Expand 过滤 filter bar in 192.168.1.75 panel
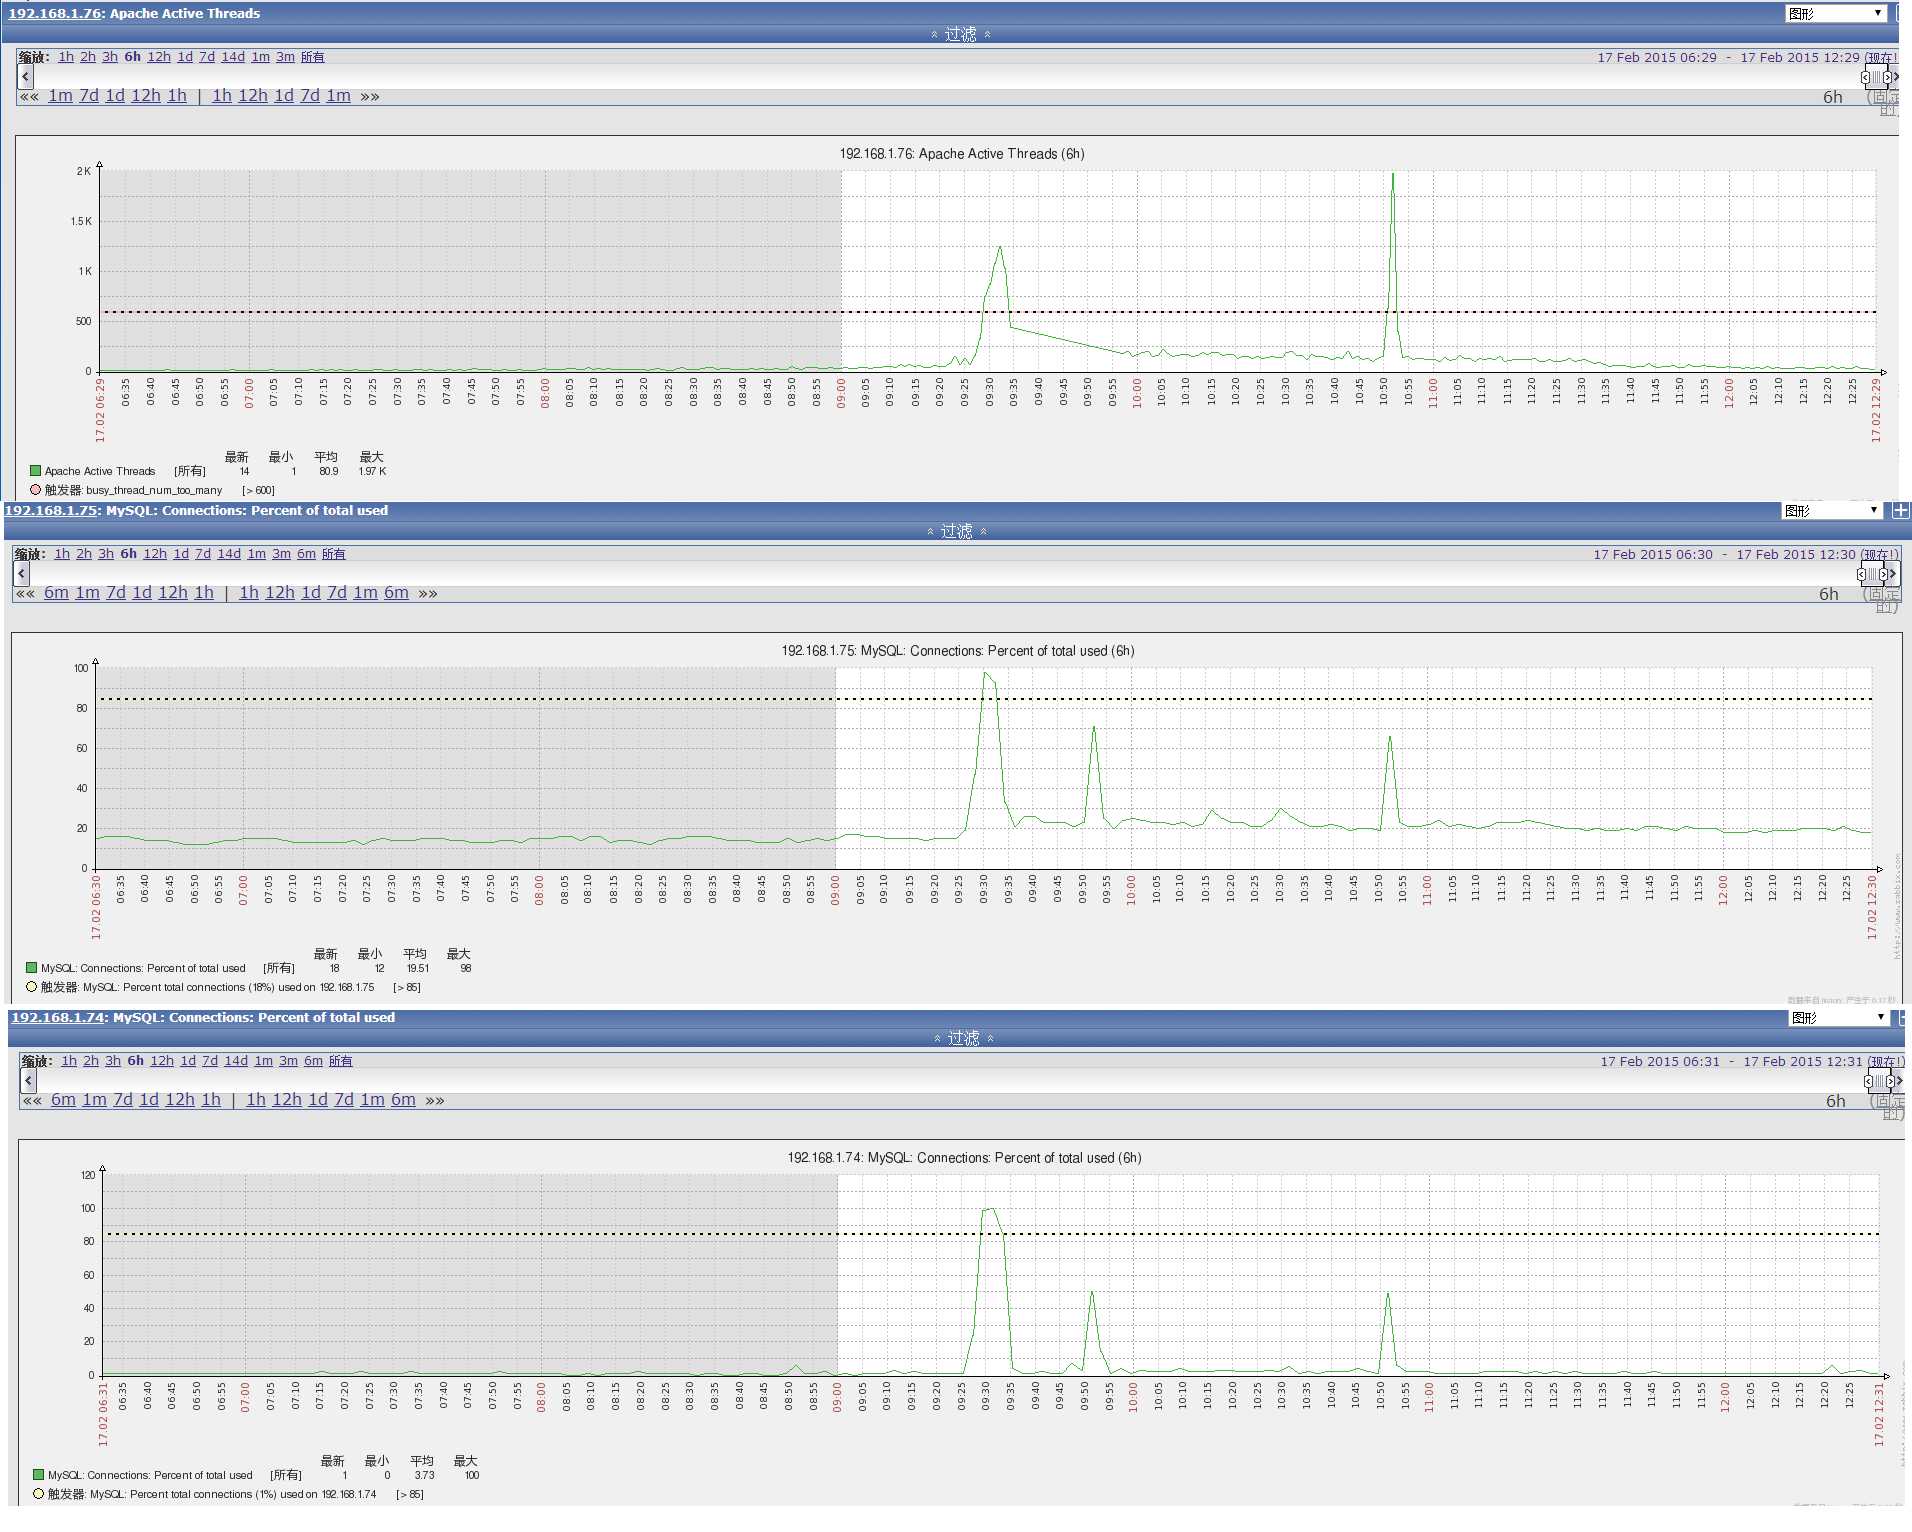 (956, 531)
